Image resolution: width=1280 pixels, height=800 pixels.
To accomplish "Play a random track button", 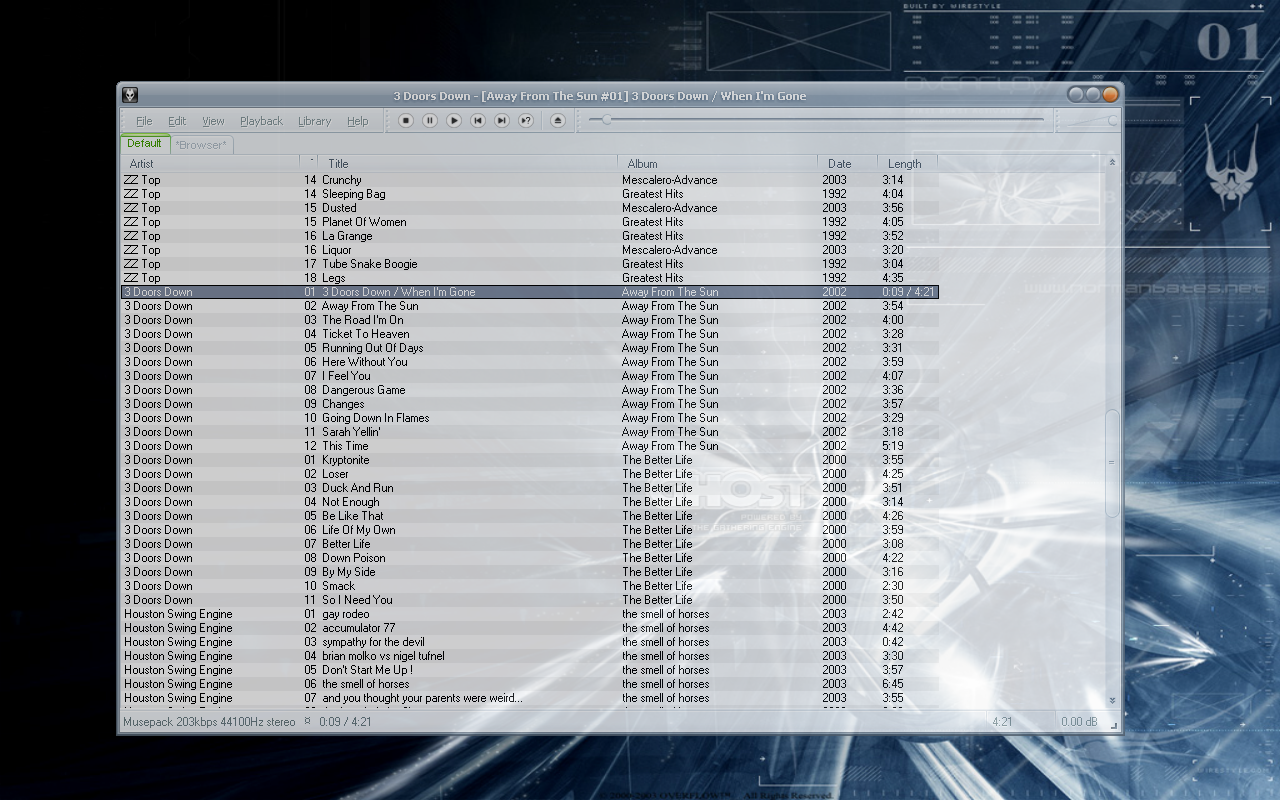I will [526, 121].
